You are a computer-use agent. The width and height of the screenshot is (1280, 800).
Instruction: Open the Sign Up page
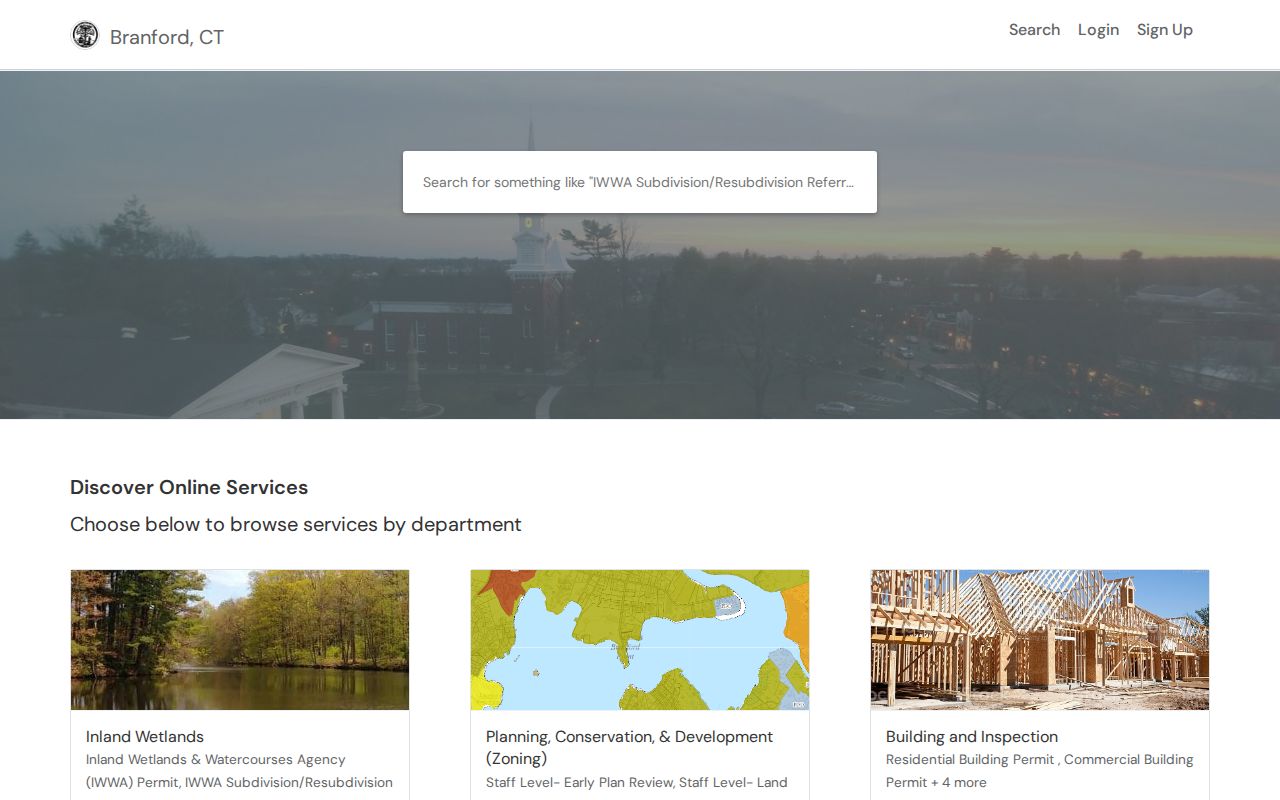[x=1165, y=30]
